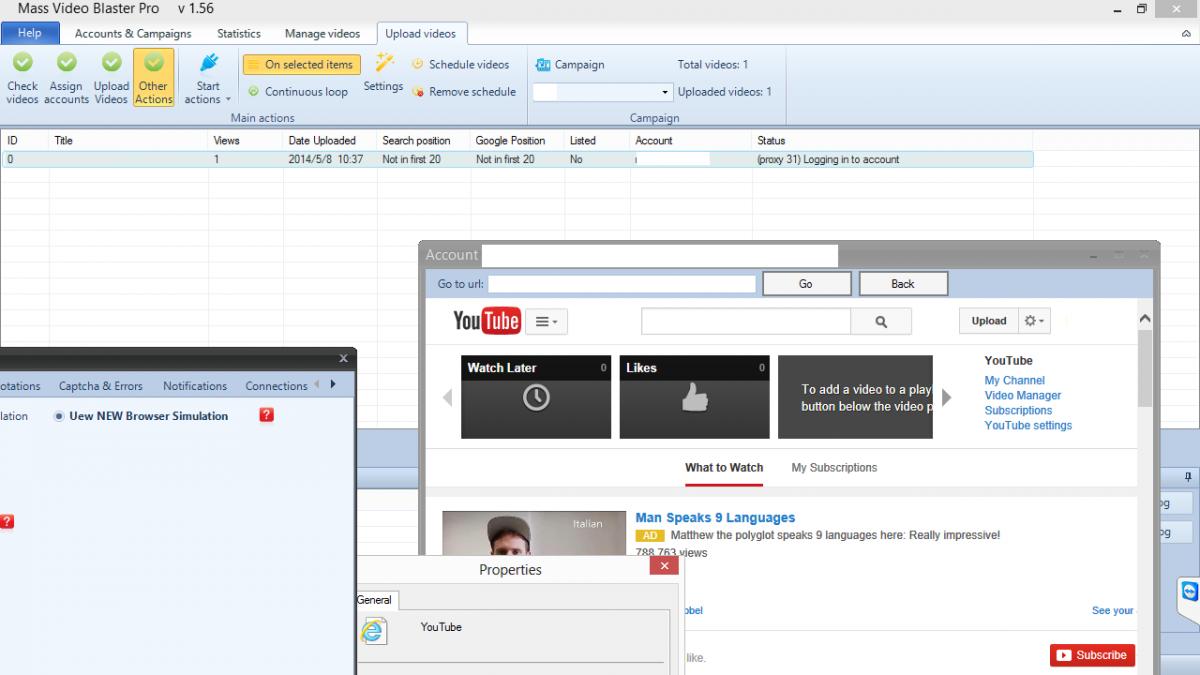Click the See your link on YouTube
The height and width of the screenshot is (675, 1200).
click(x=1112, y=610)
